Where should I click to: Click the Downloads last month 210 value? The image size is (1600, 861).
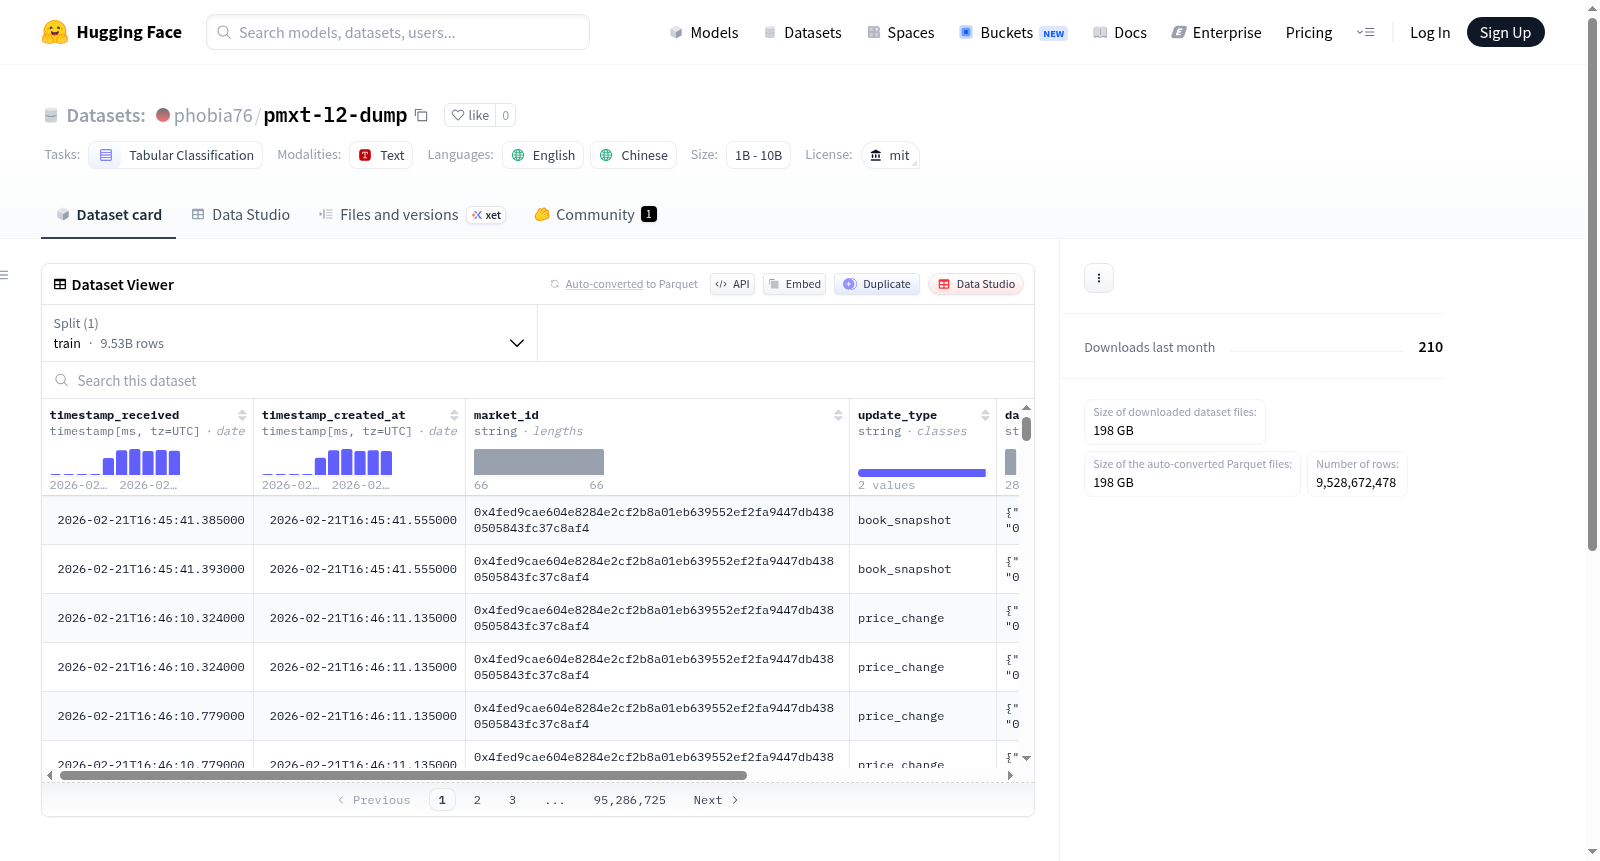[1431, 347]
